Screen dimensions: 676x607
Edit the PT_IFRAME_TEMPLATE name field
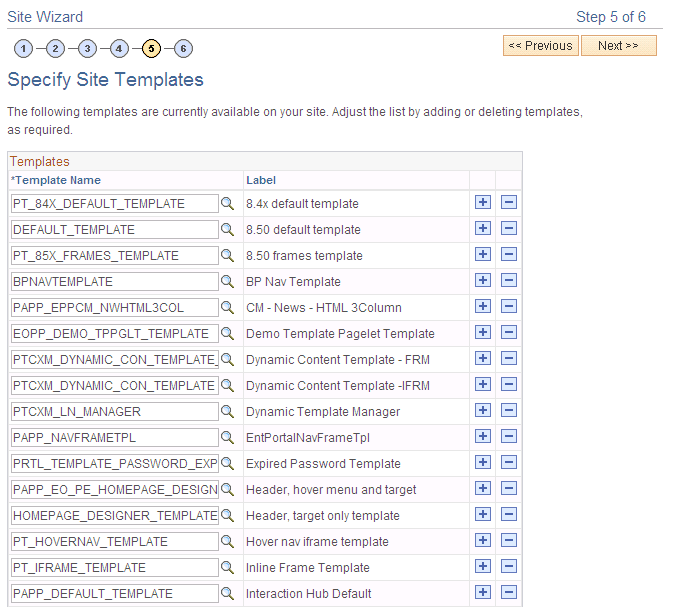tap(115, 567)
